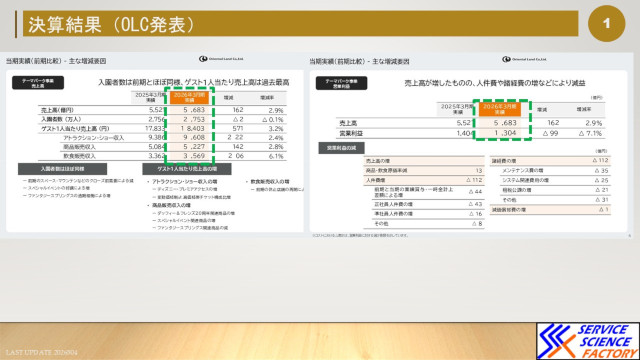This screenshot has height=360, width=640.
Task: Click the △31 value beside その他
Action: click(x=602, y=200)
